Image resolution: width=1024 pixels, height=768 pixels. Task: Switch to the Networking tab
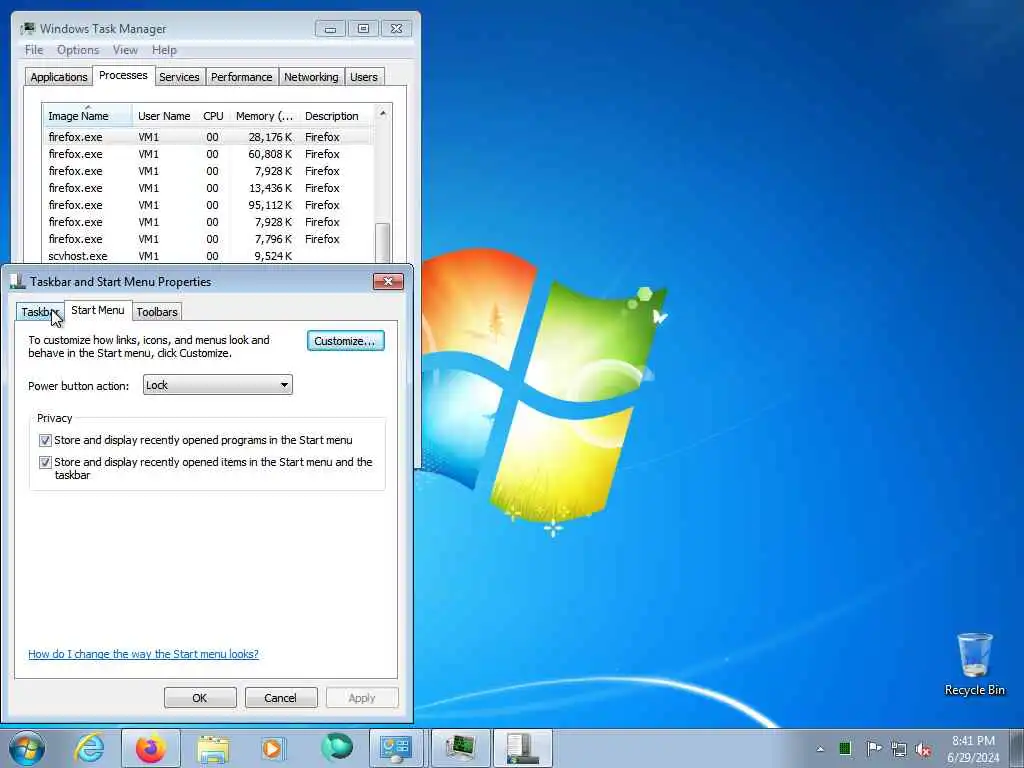[x=312, y=77]
